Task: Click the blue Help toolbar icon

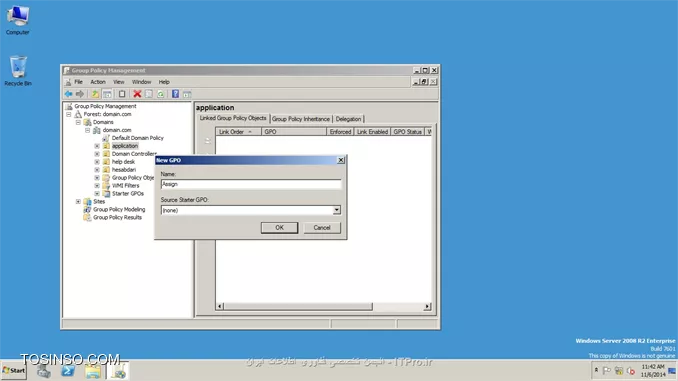Action: click(175, 94)
